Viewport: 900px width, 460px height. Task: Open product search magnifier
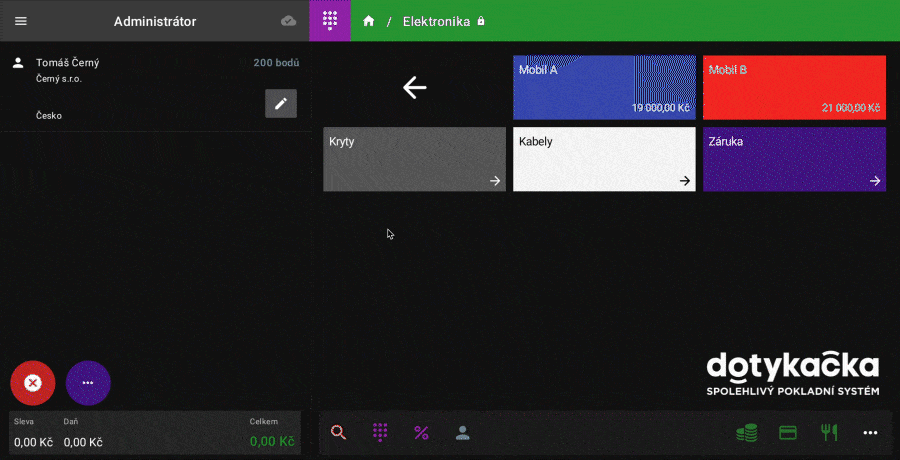coord(338,433)
